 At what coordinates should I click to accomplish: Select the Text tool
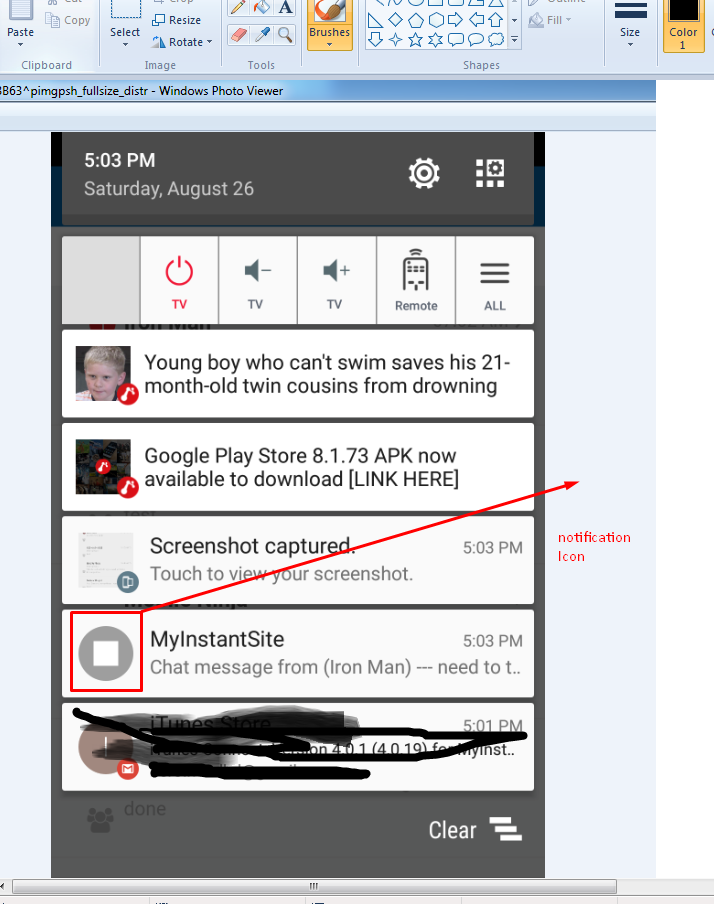click(x=285, y=7)
